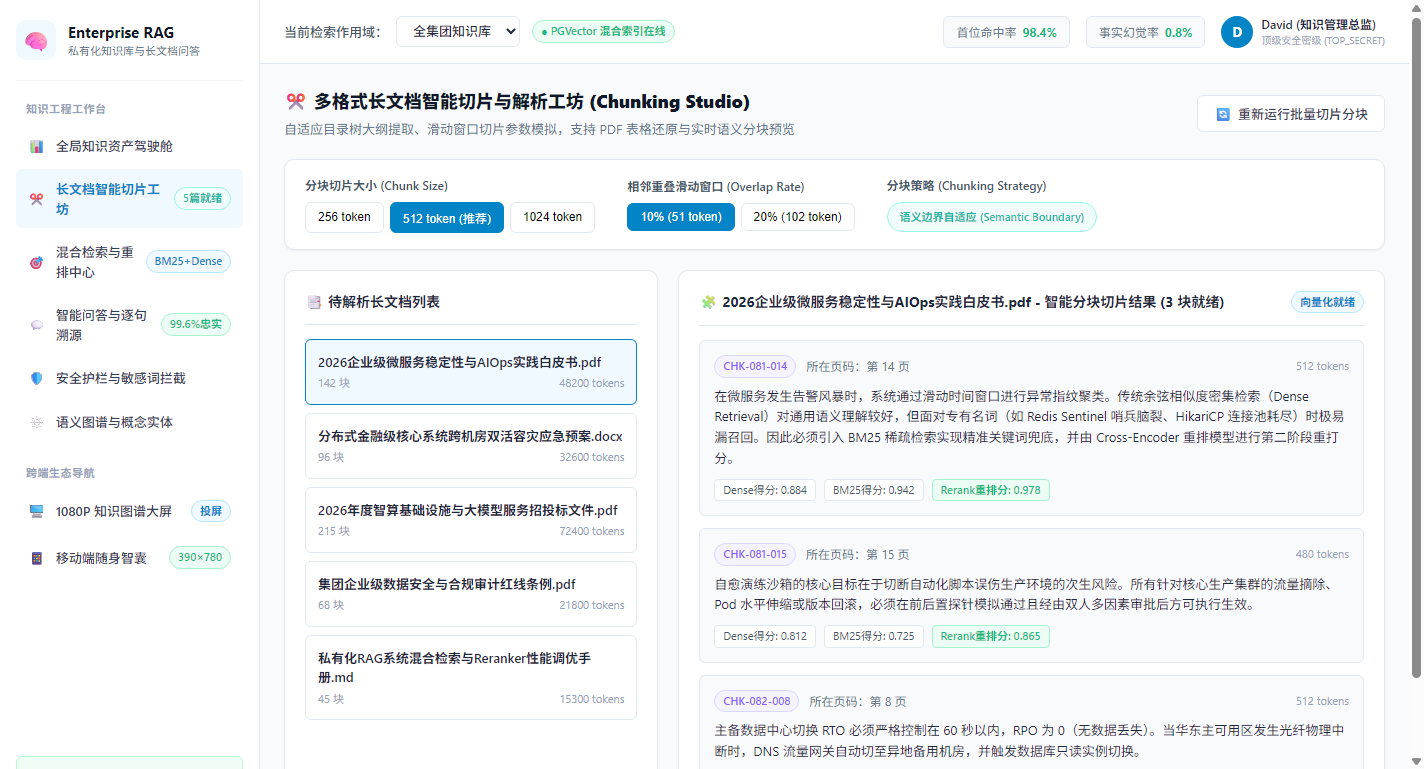Click the PGVector 混合索引在线 status badge
The width and height of the screenshot is (1424, 769).
pyautogui.click(x=604, y=32)
